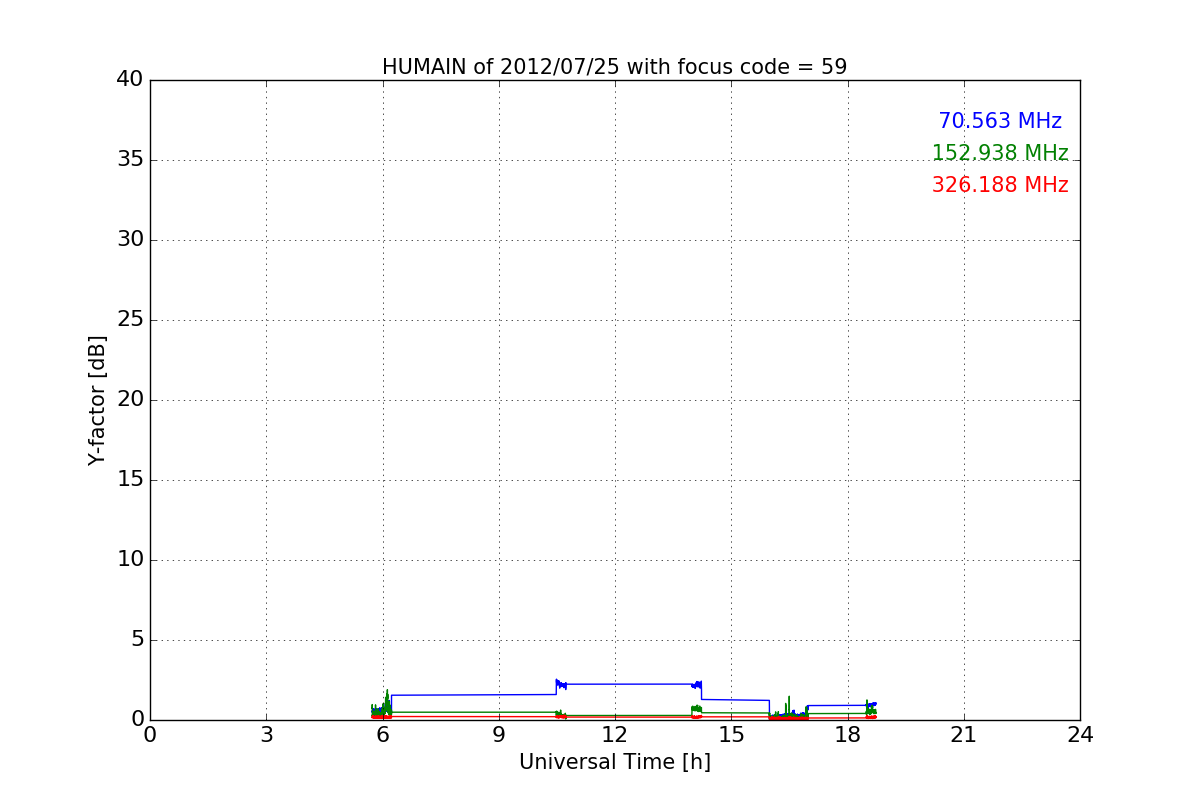This screenshot has height=800, width=1200.
Task: Select the red '326.188 MHz' legend label
Action: point(1000,185)
